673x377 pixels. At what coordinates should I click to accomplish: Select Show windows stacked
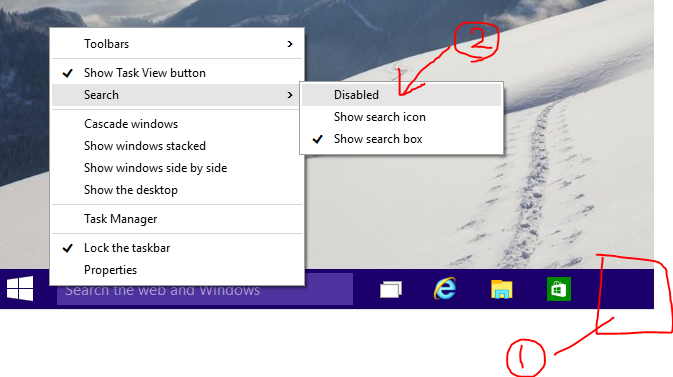coord(177,146)
